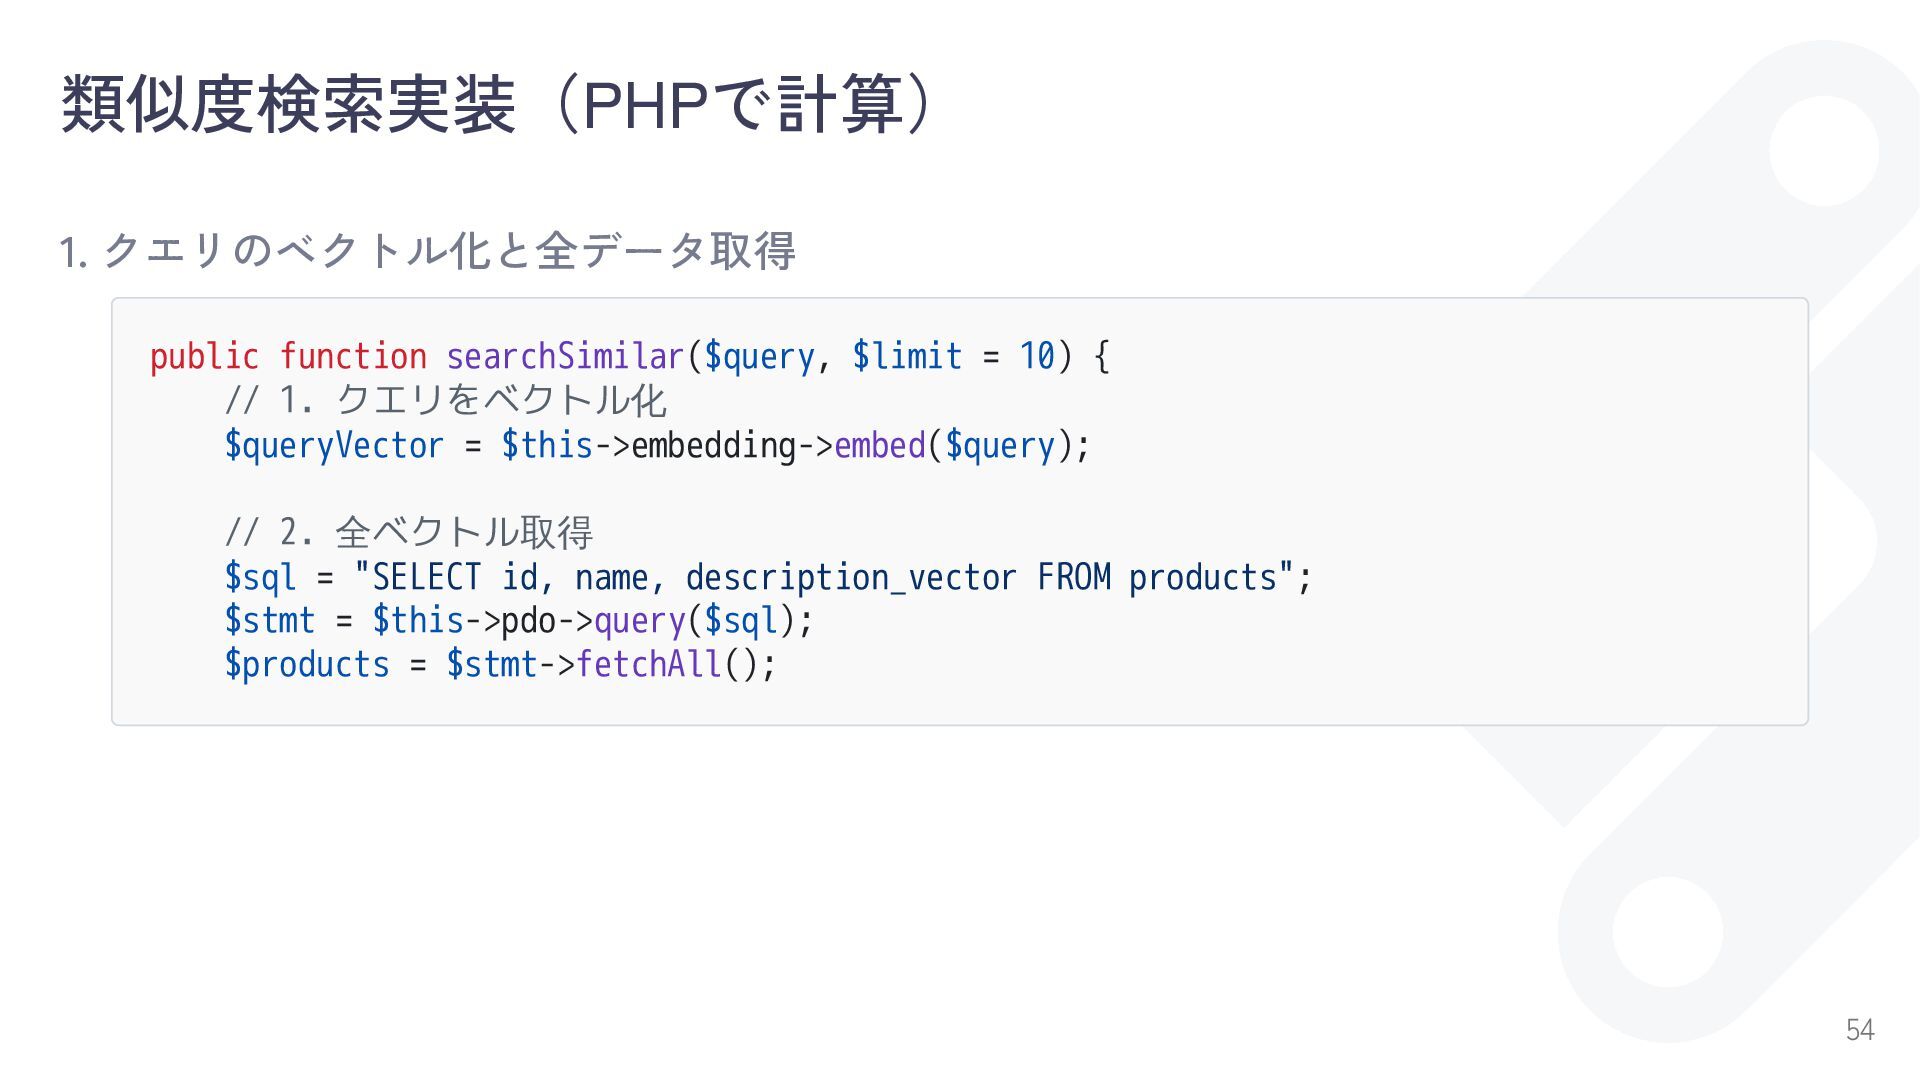Click the subtitle クエリのベクトル化と全データ取得
Screen dimensions: 1920x1080
point(449,250)
